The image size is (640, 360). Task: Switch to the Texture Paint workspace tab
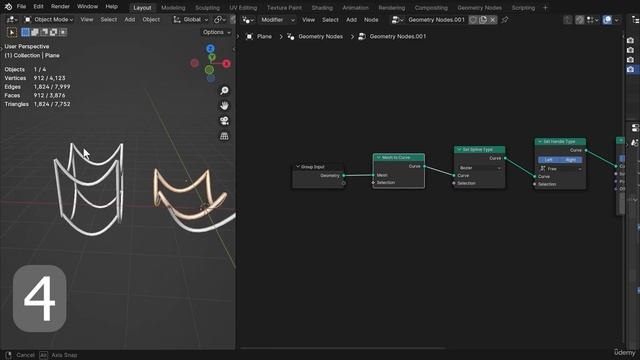point(284,8)
